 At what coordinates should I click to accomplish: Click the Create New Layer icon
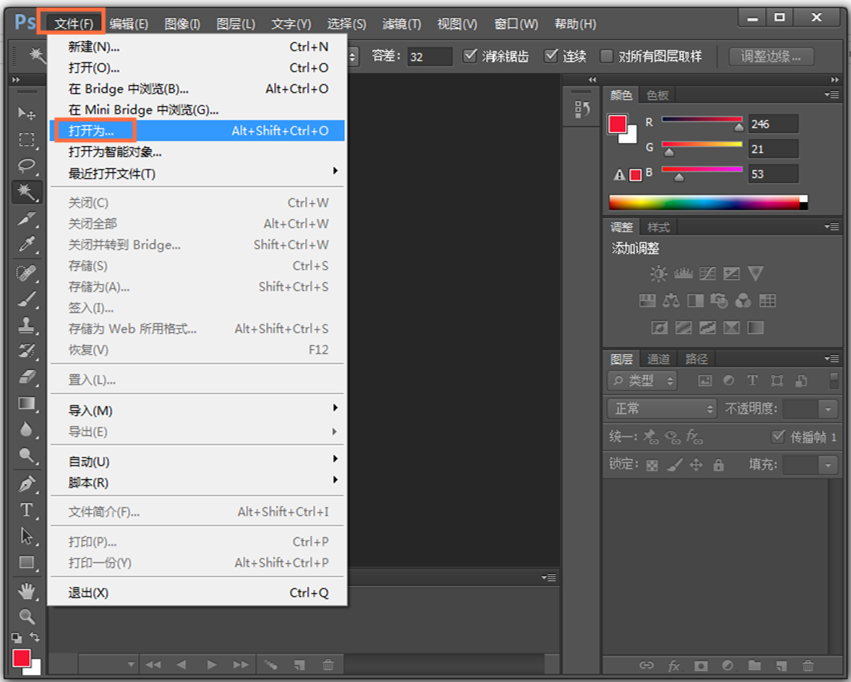pyautogui.click(x=781, y=666)
